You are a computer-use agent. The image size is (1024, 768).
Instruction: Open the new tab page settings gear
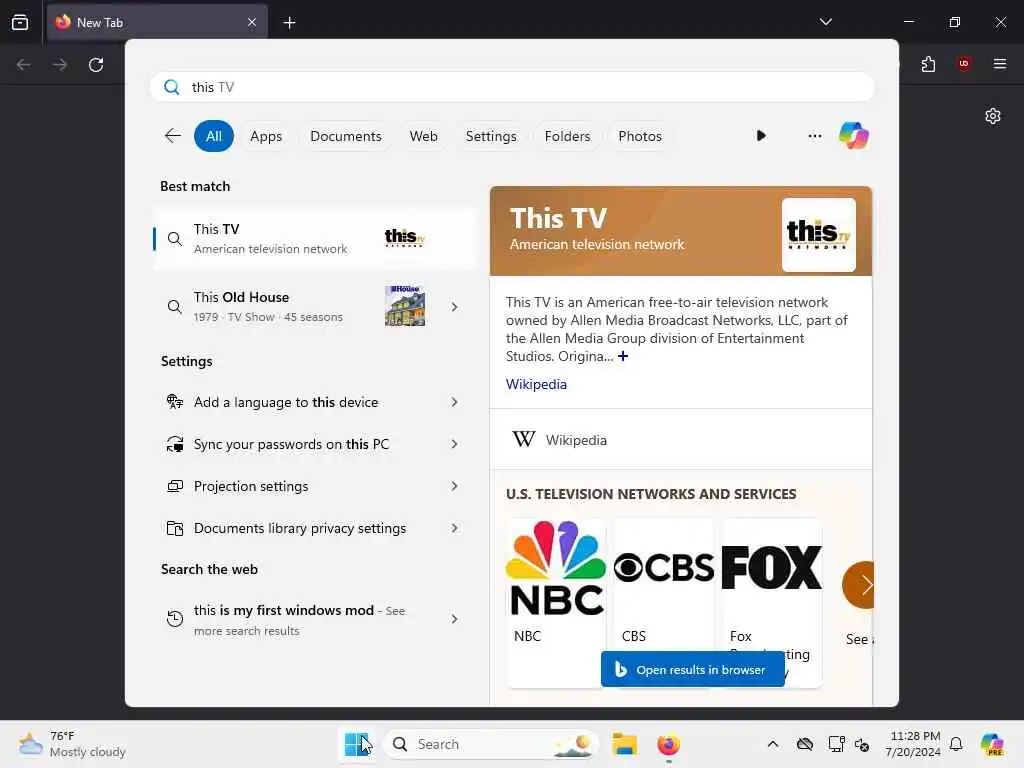tap(993, 116)
